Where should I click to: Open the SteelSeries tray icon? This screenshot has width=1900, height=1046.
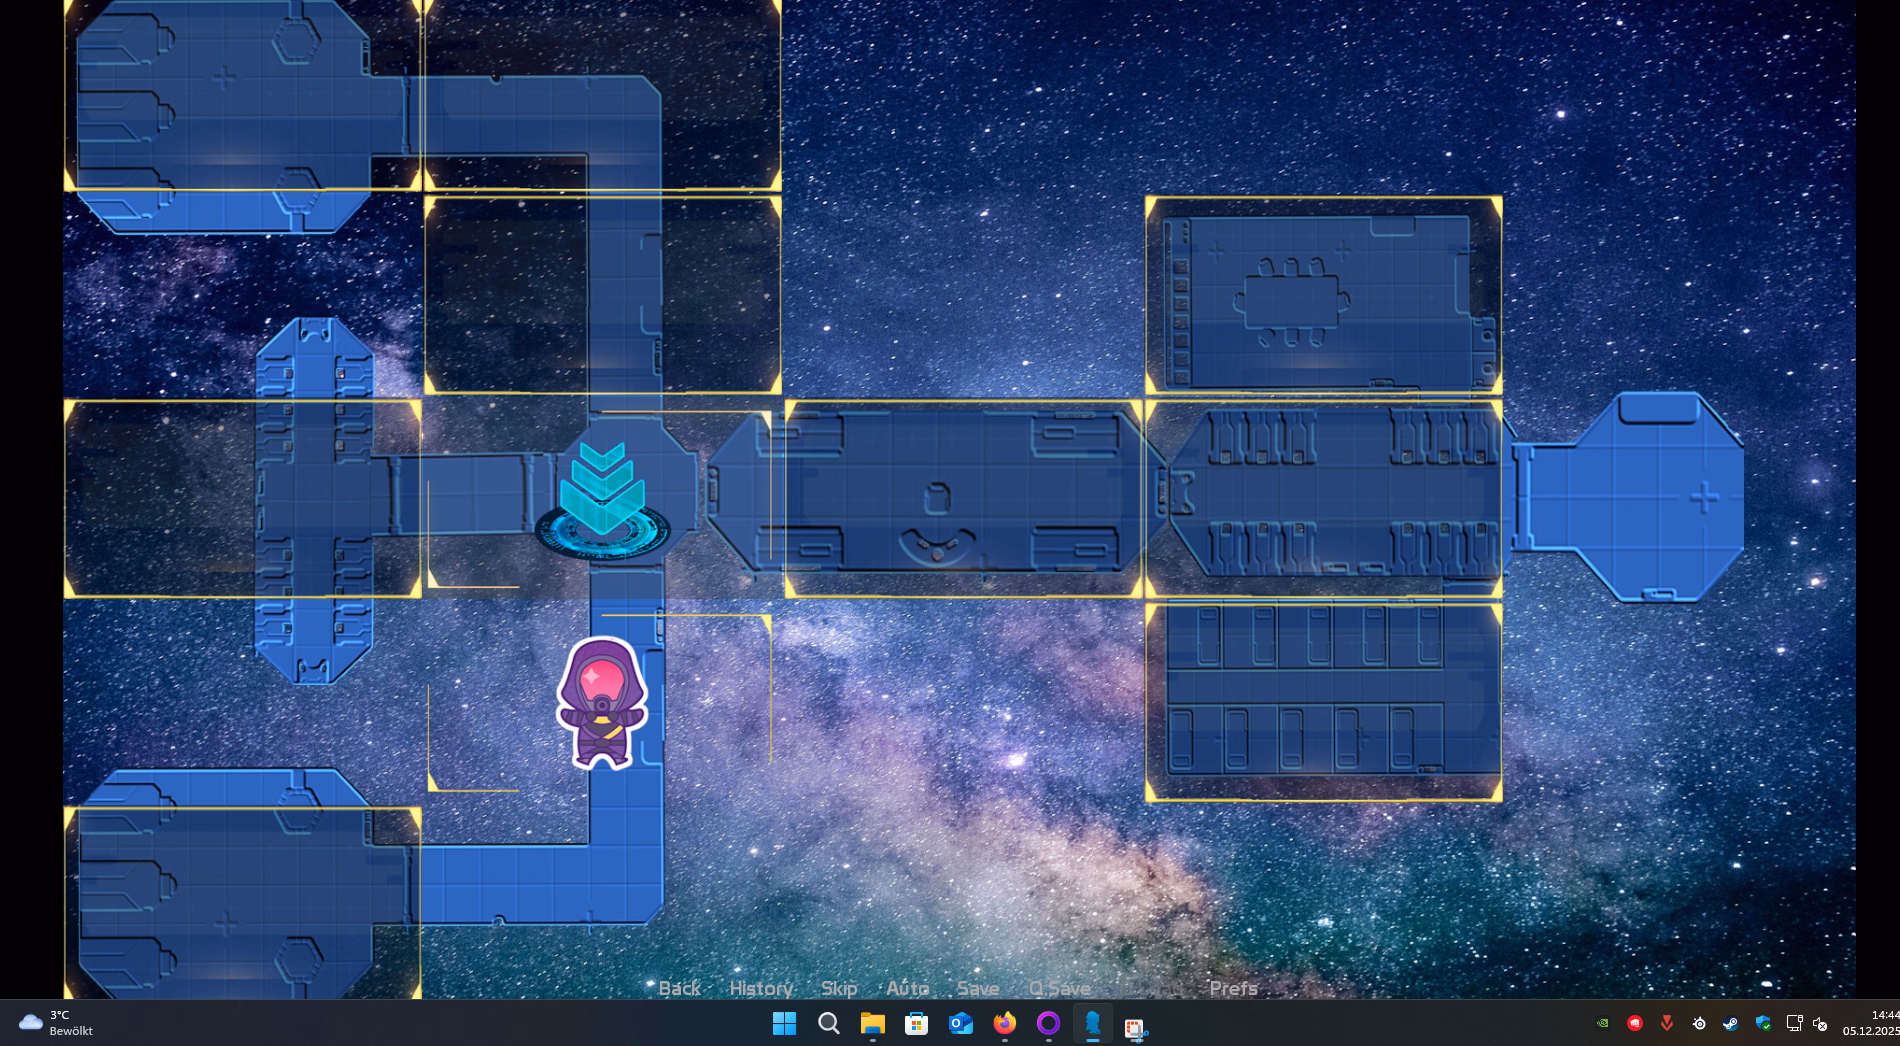click(1698, 1023)
